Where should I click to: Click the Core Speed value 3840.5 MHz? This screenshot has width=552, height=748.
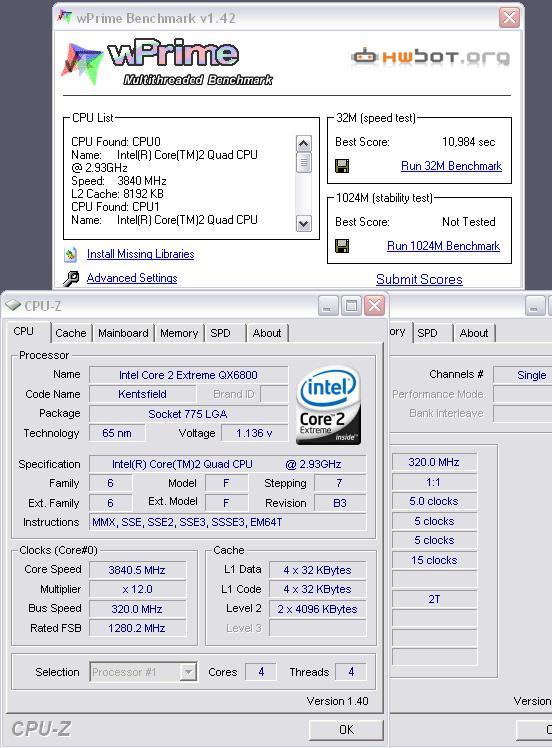coord(137,570)
